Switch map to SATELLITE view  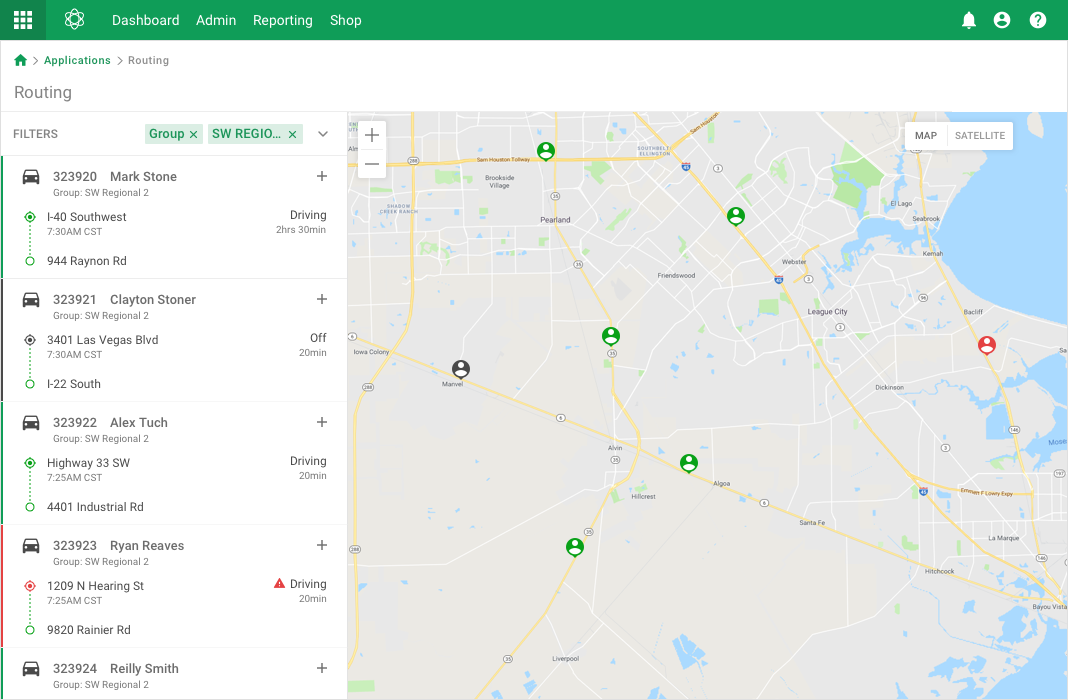click(x=979, y=136)
